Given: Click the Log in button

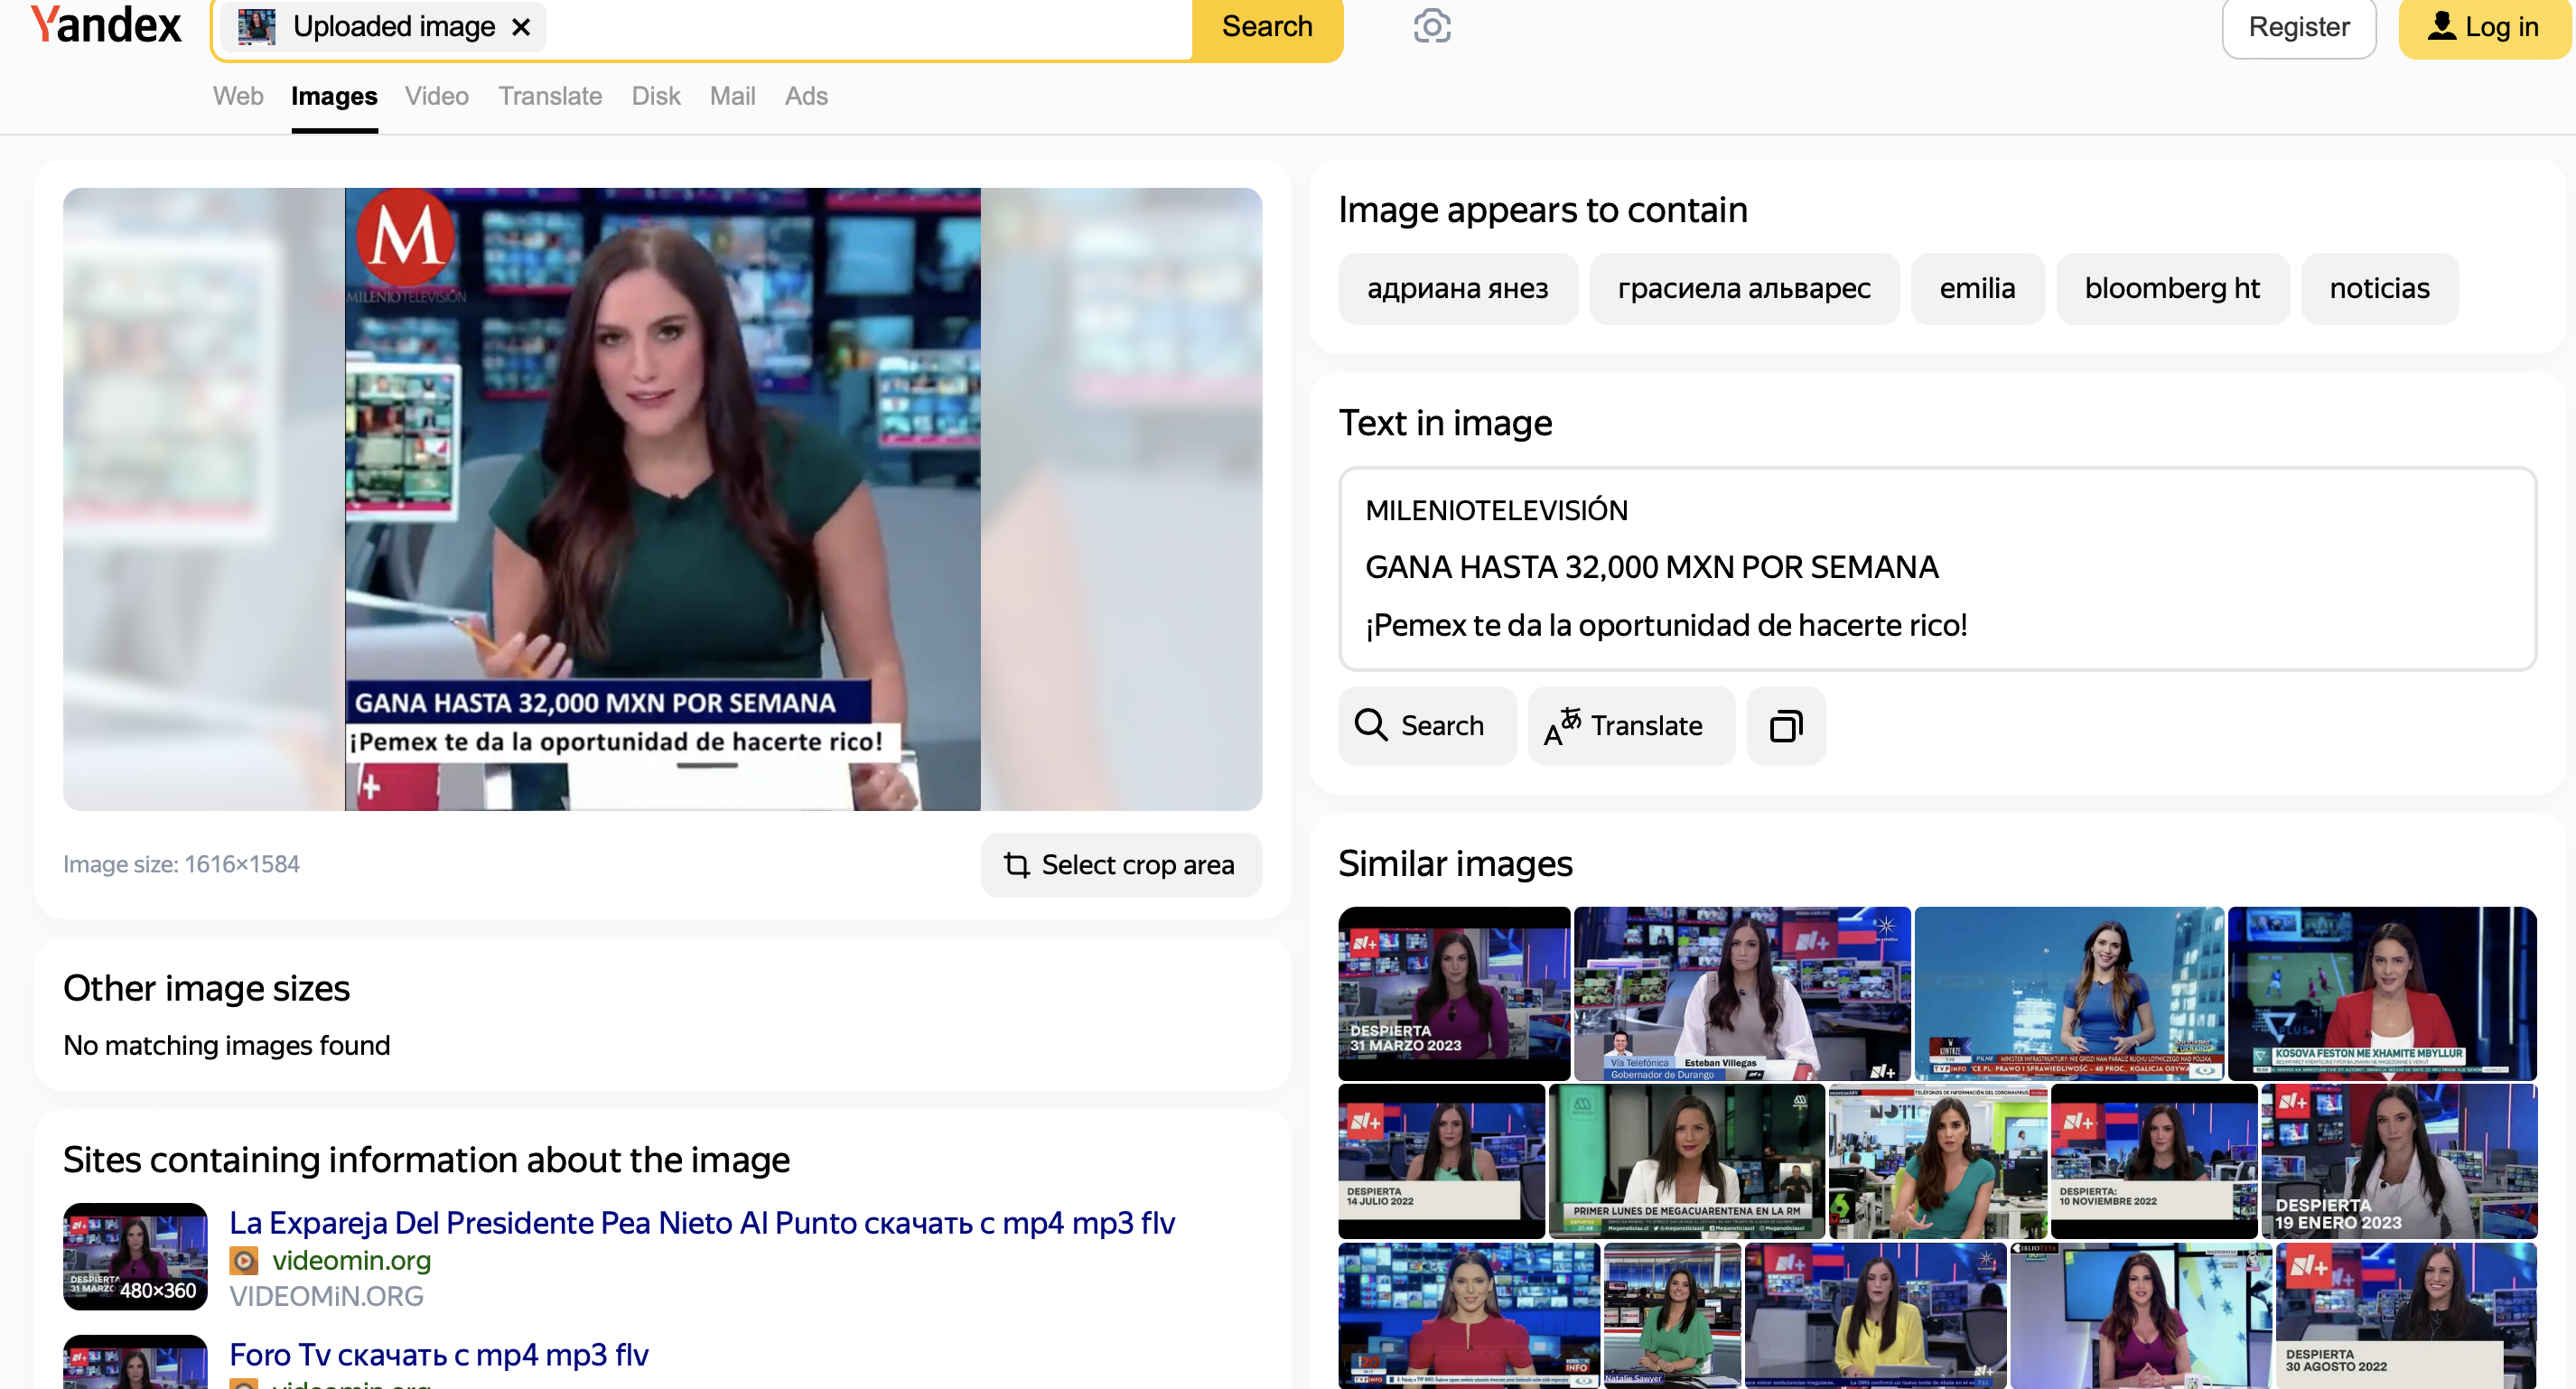Looking at the screenshot, I should pyautogui.click(x=2485, y=27).
